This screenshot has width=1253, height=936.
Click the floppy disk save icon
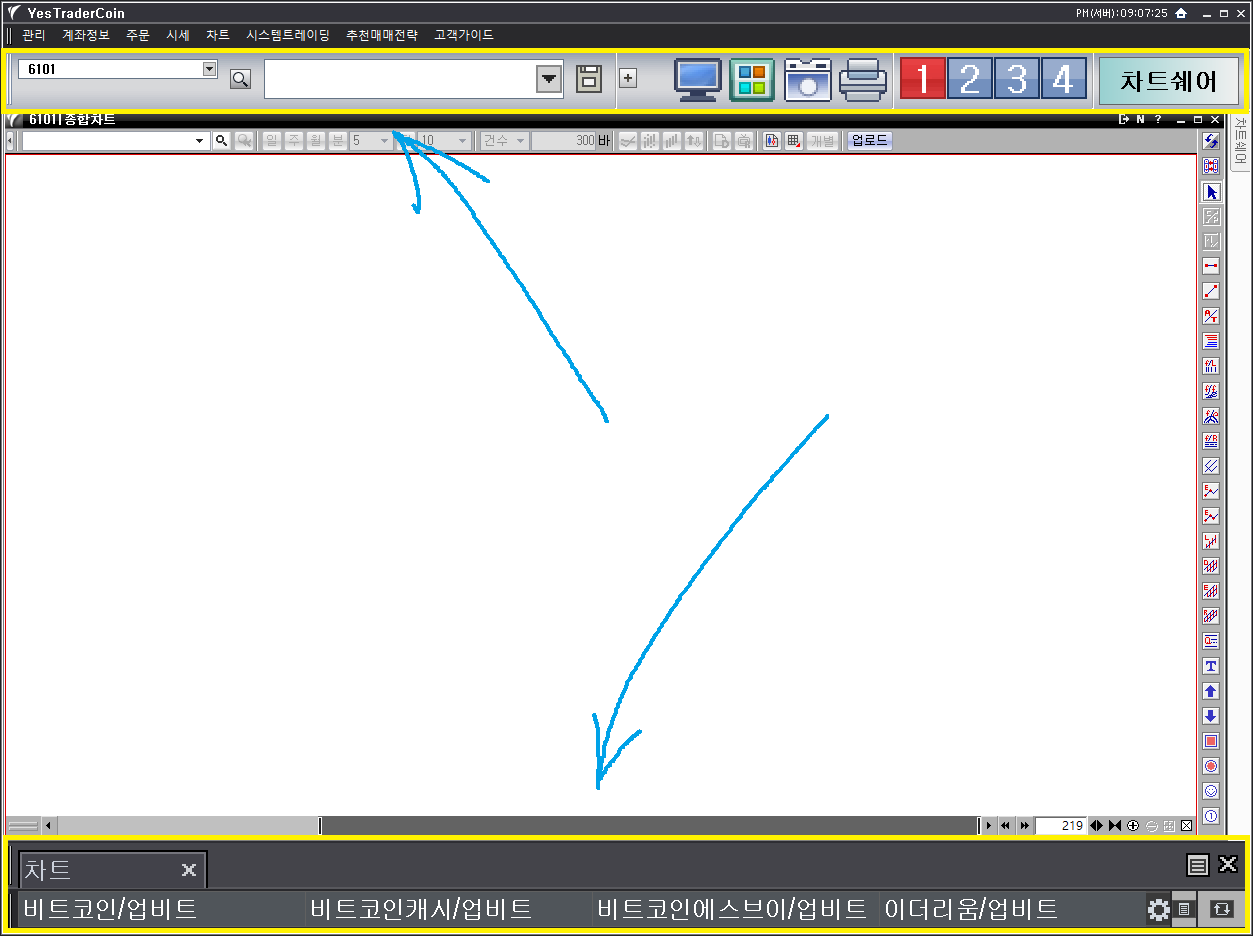[589, 78]
